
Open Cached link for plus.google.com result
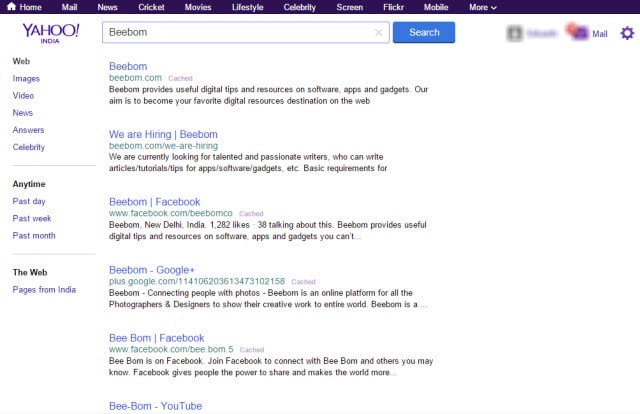(x=303, y=282)
